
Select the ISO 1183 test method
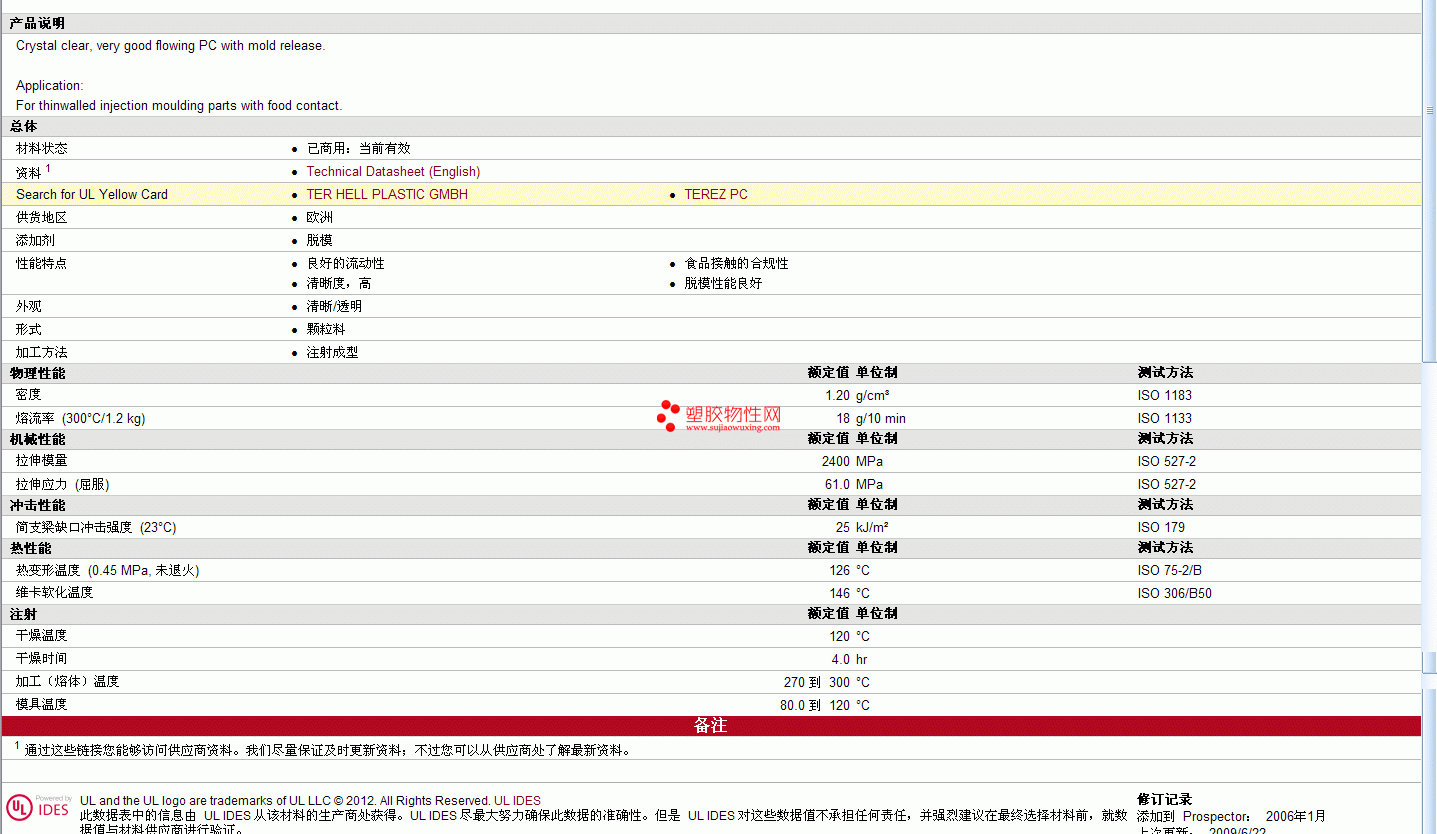tap(1165, 396)
